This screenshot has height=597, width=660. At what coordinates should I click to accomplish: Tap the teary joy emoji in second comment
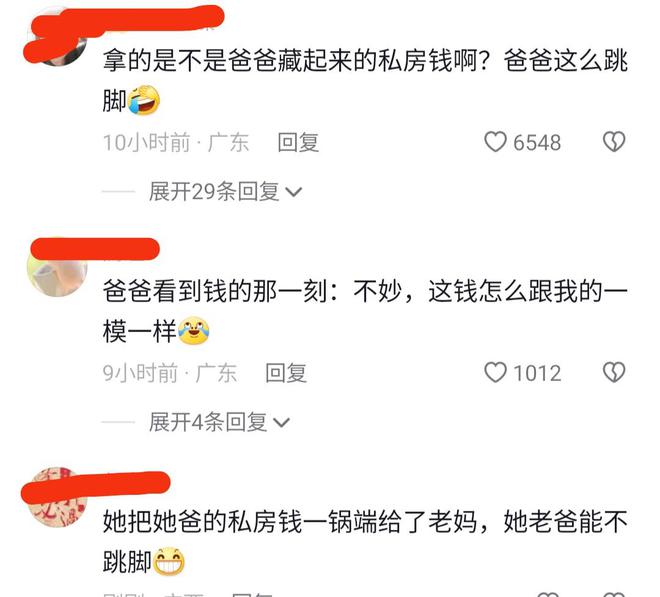(x=194, y=330)
